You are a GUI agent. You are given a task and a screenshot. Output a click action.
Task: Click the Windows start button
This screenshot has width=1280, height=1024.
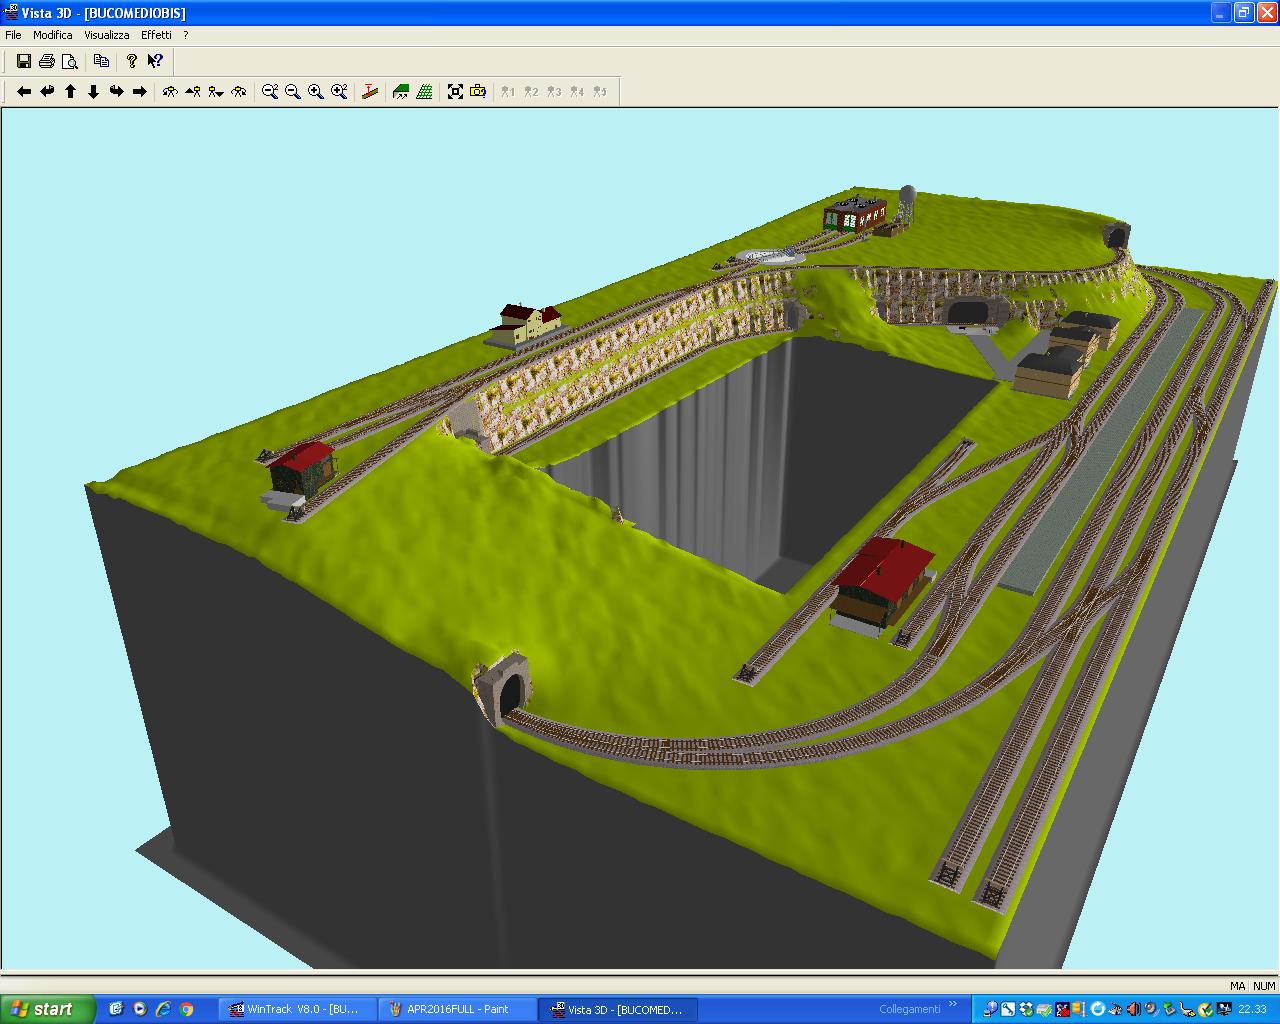pos(48,1009)
